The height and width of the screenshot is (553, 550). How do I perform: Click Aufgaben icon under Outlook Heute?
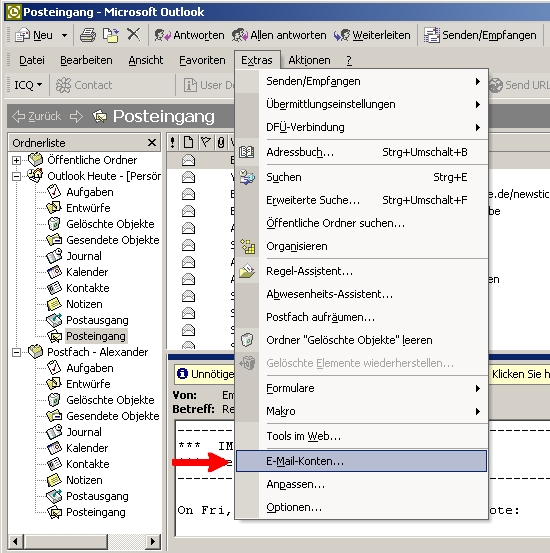tap(54, 192)
